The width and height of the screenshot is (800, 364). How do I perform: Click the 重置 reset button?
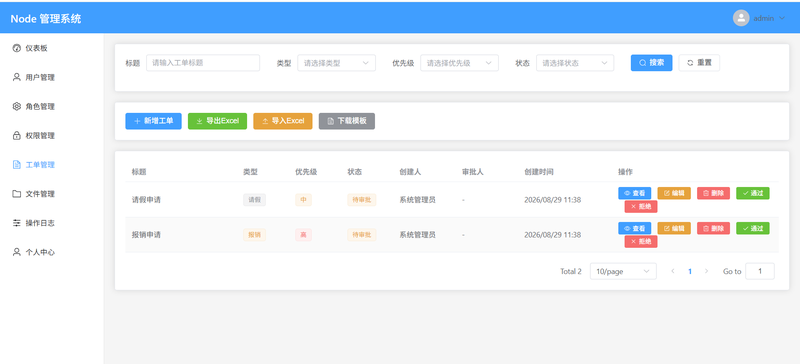[699, 63]
